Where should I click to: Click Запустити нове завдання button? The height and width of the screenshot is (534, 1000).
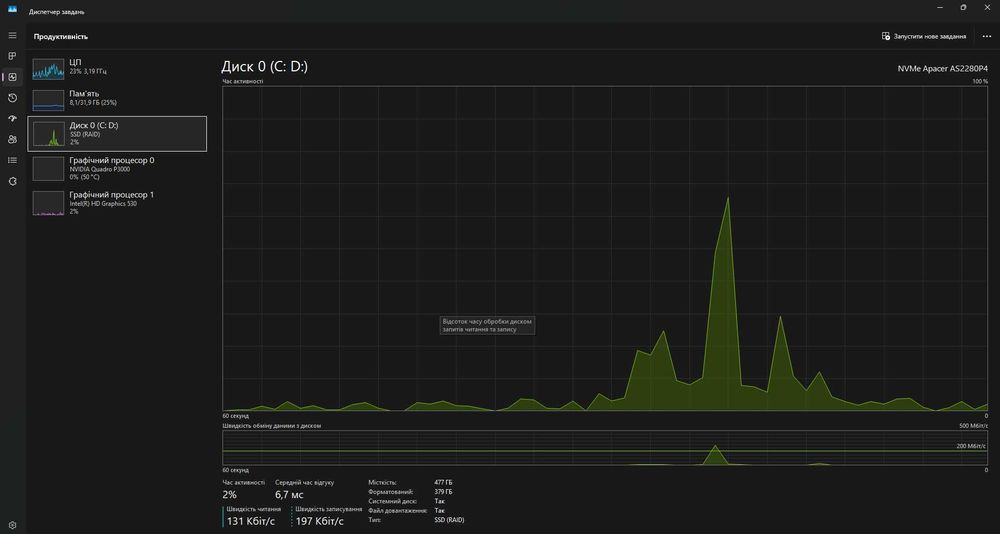(x=923, y=36)
